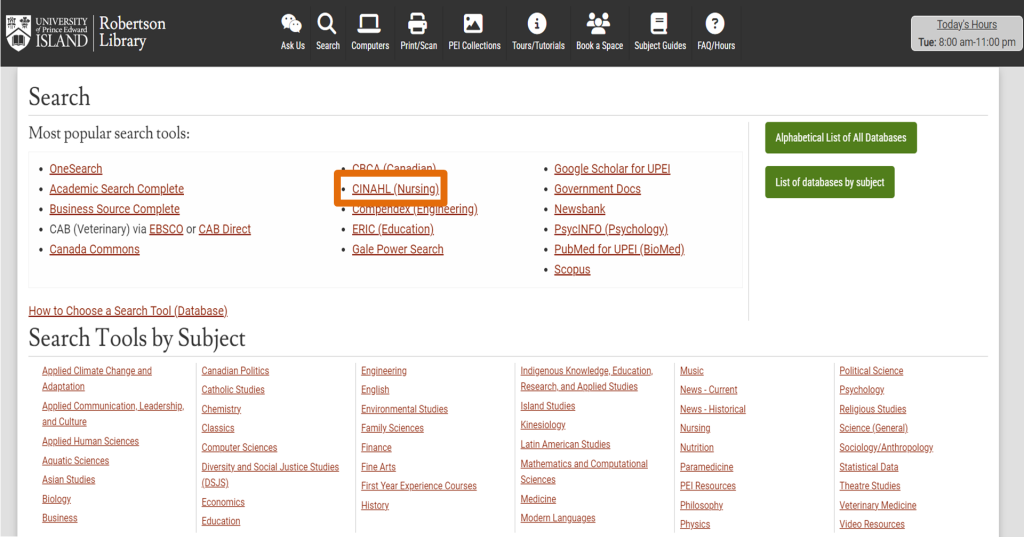Select the Computer Sciences subject link
Viewport: 1024px width, 537px height.
click(239, 448)
